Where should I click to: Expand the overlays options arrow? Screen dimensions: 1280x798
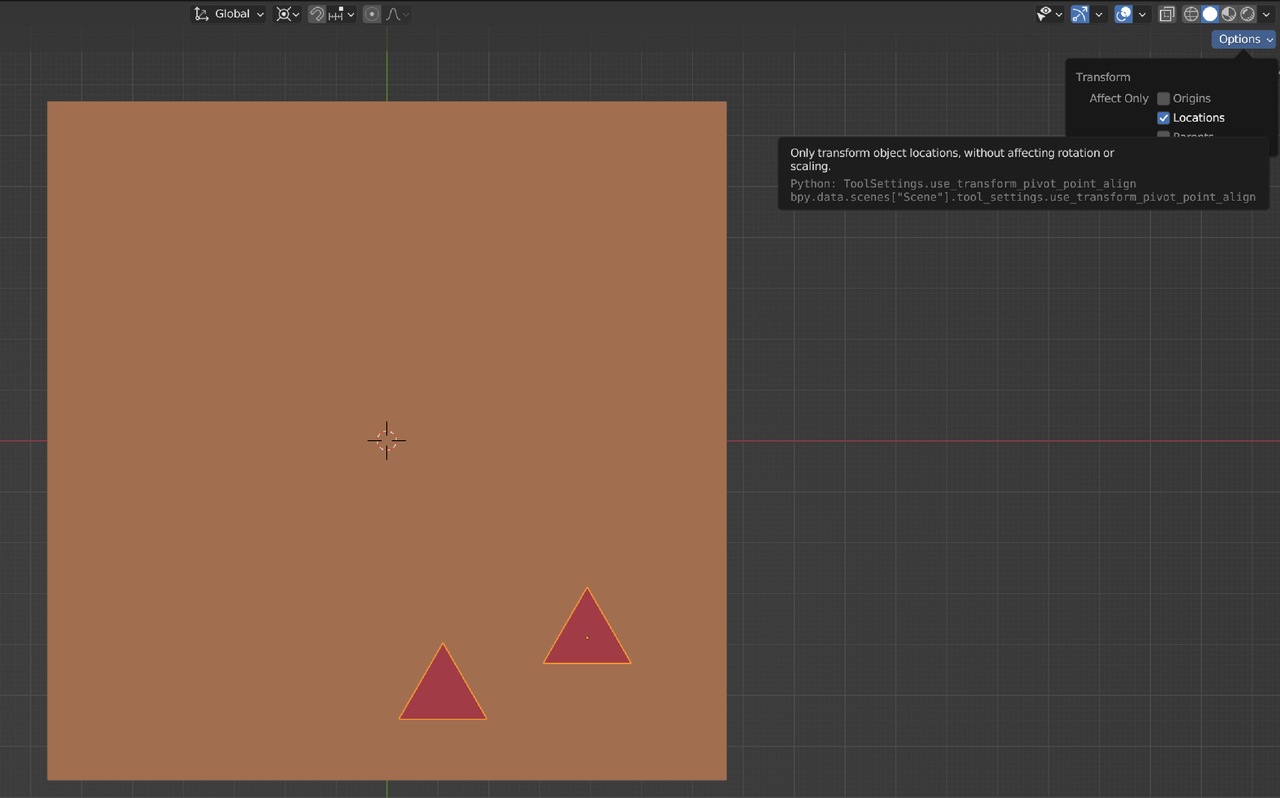[x=1142, y=14]
